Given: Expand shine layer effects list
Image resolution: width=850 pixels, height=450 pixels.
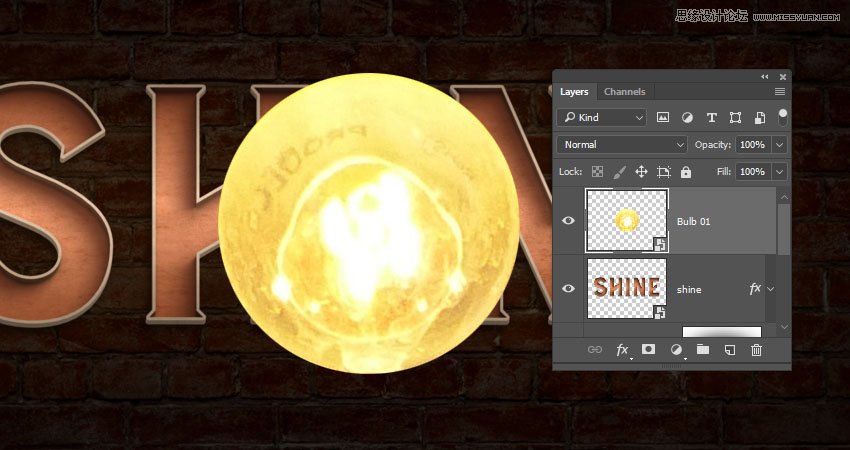Looking at the screenshot, I should (770, 289).
